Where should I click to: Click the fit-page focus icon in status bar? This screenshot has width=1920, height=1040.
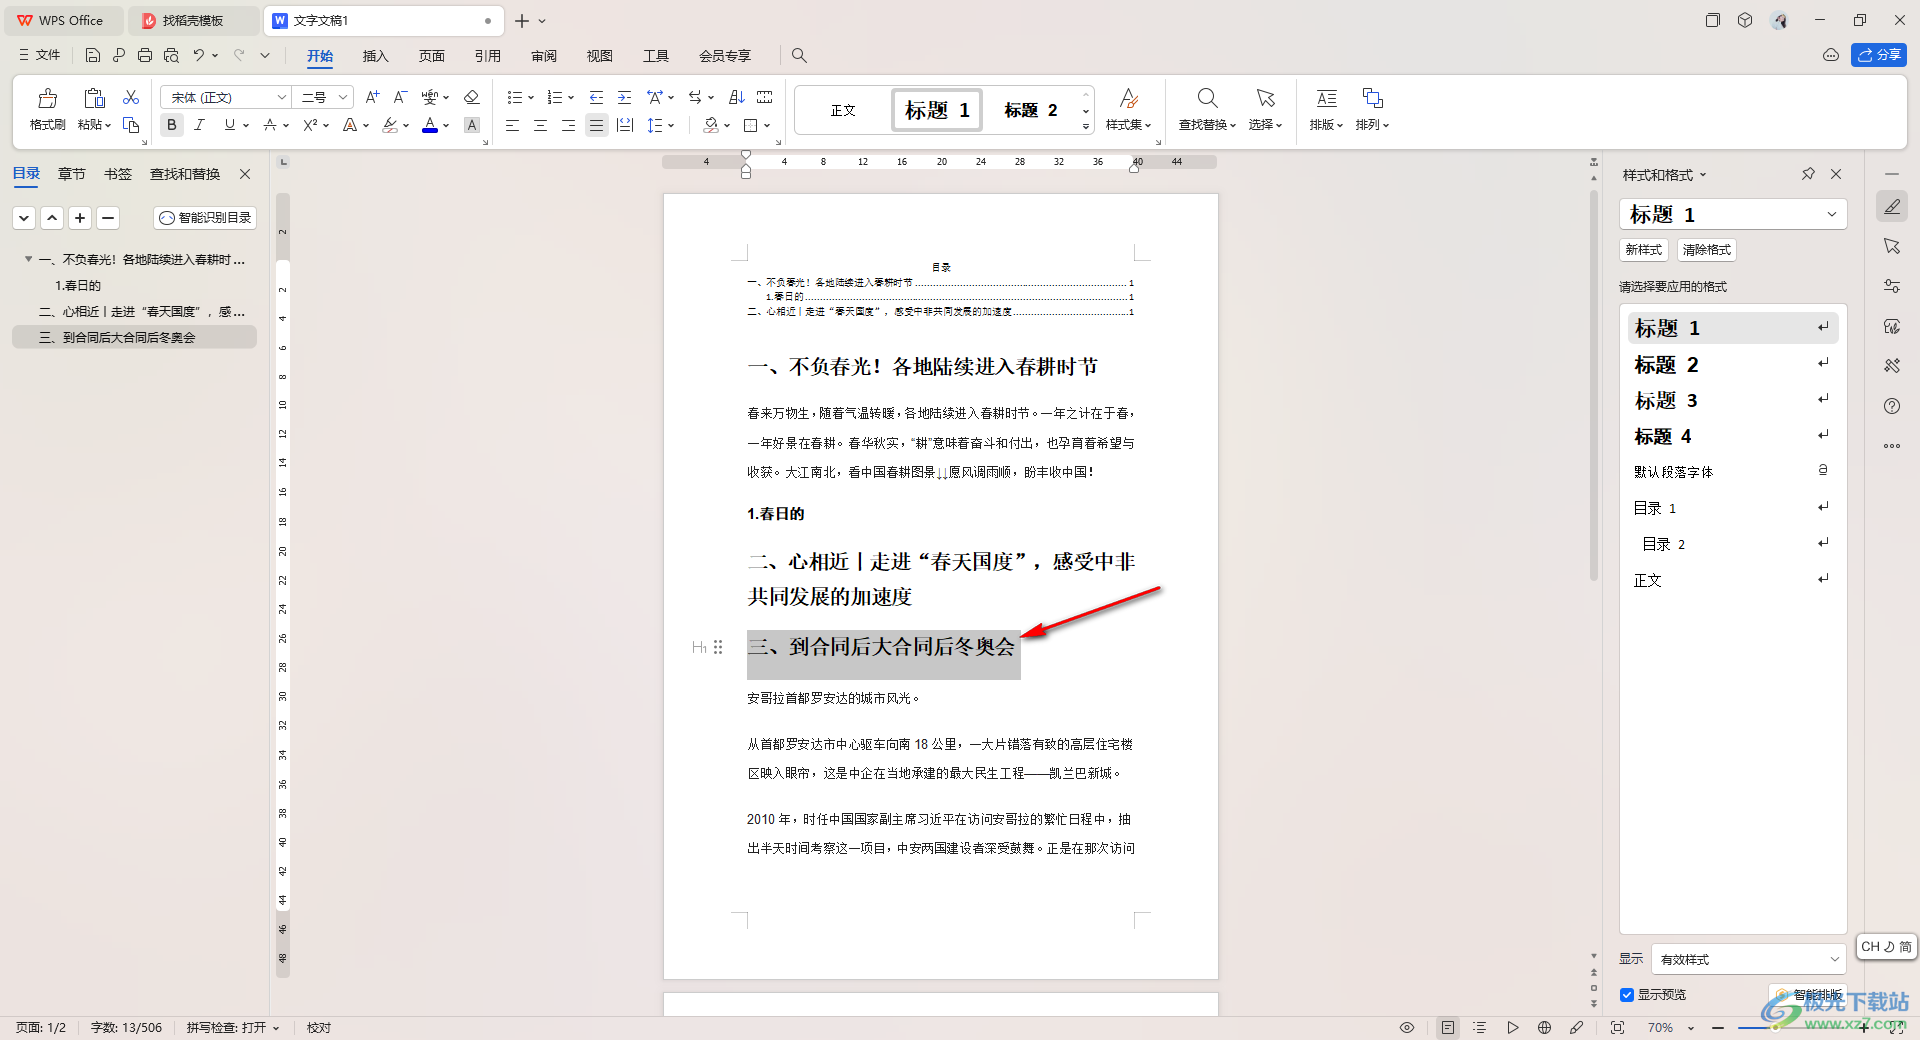click(x=1618, y=1027)
